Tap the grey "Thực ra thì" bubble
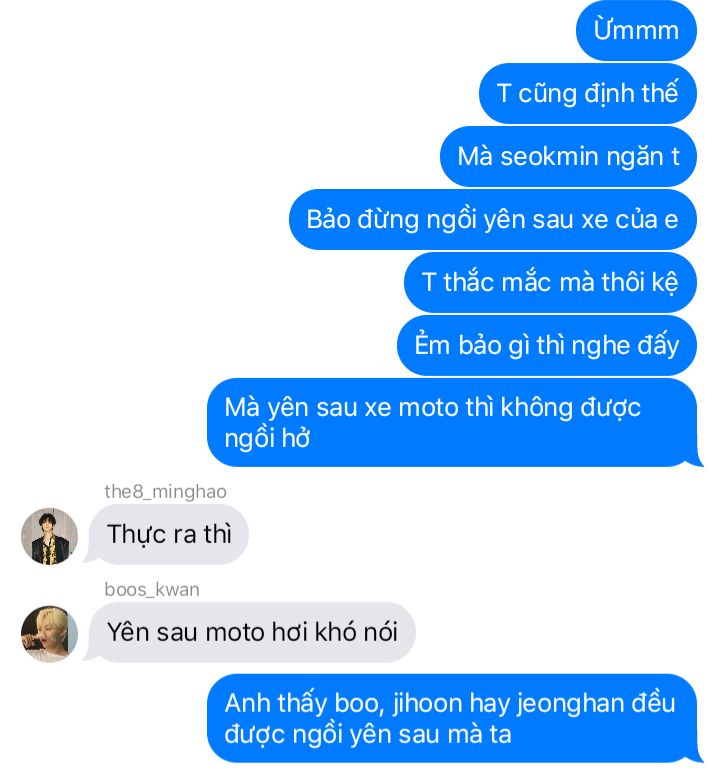 (167, 534)
